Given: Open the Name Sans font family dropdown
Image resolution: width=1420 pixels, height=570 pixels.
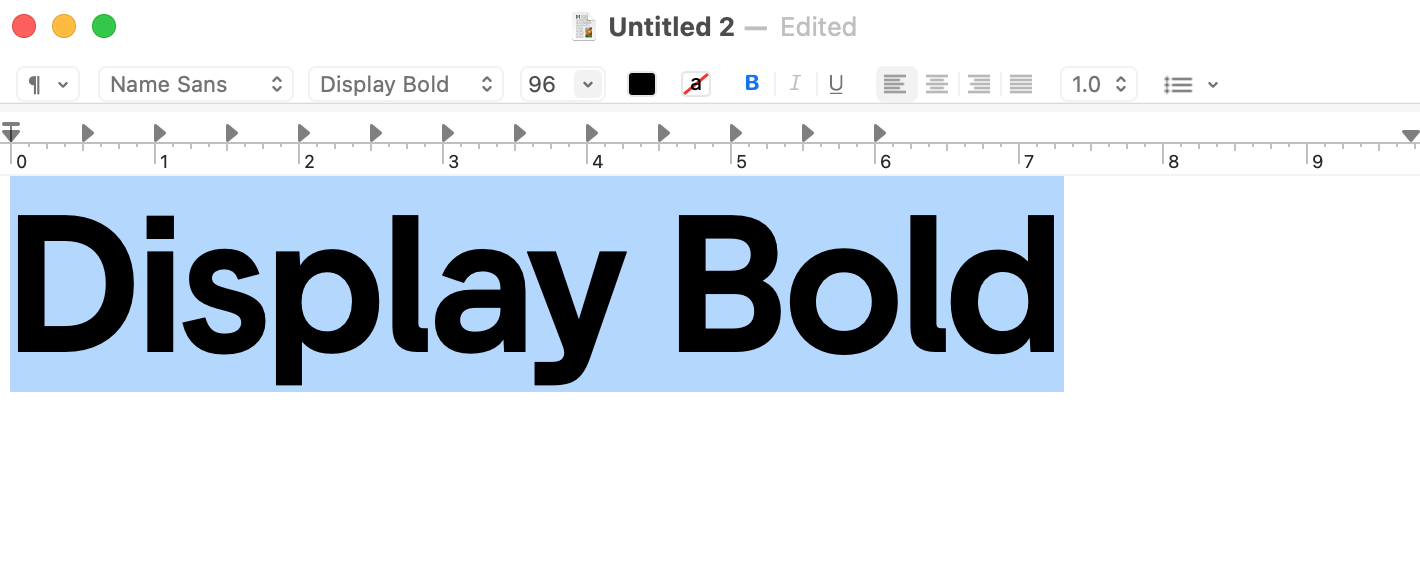Looking at the screenshot, I should (196, 84).
